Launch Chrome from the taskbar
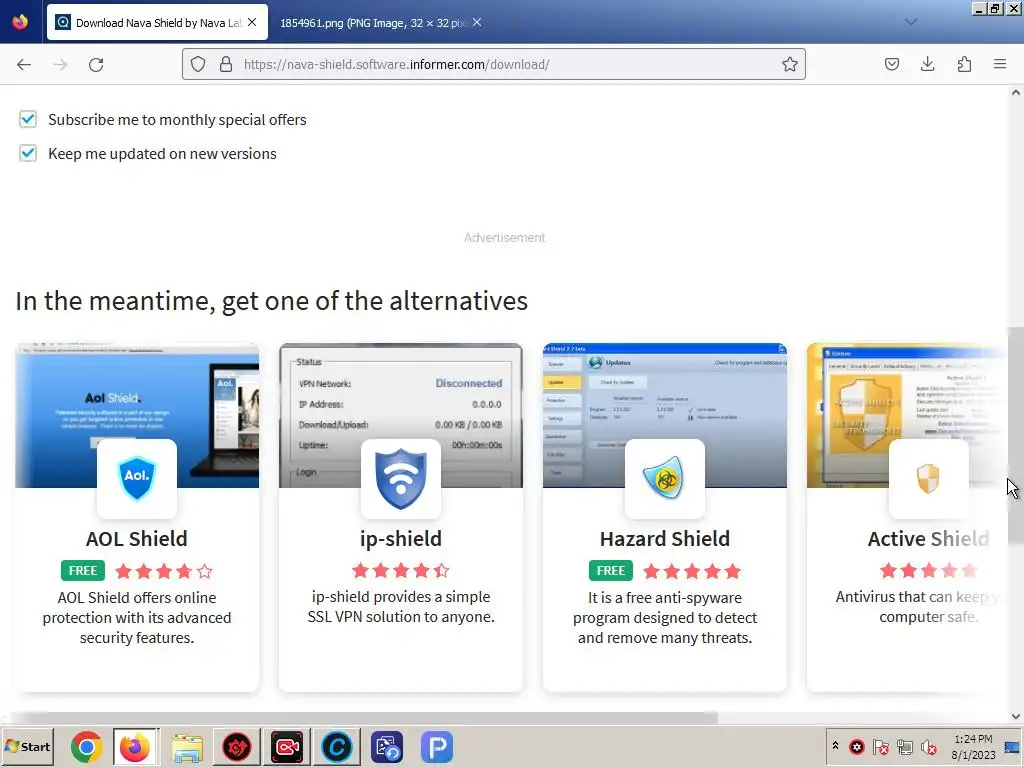This screenshot has height=768, width=1024. pyautogui.click(x=86, y=746)
